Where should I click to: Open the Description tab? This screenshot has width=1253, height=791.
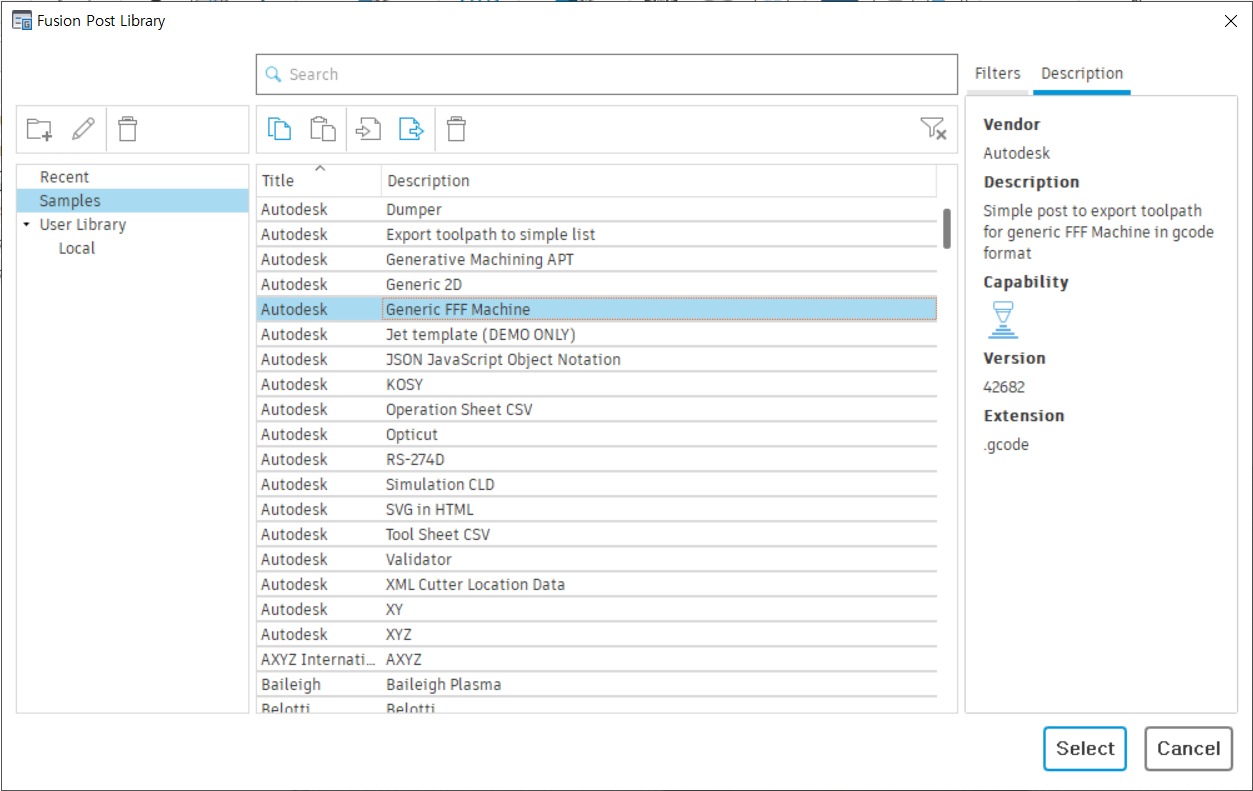1082,73
